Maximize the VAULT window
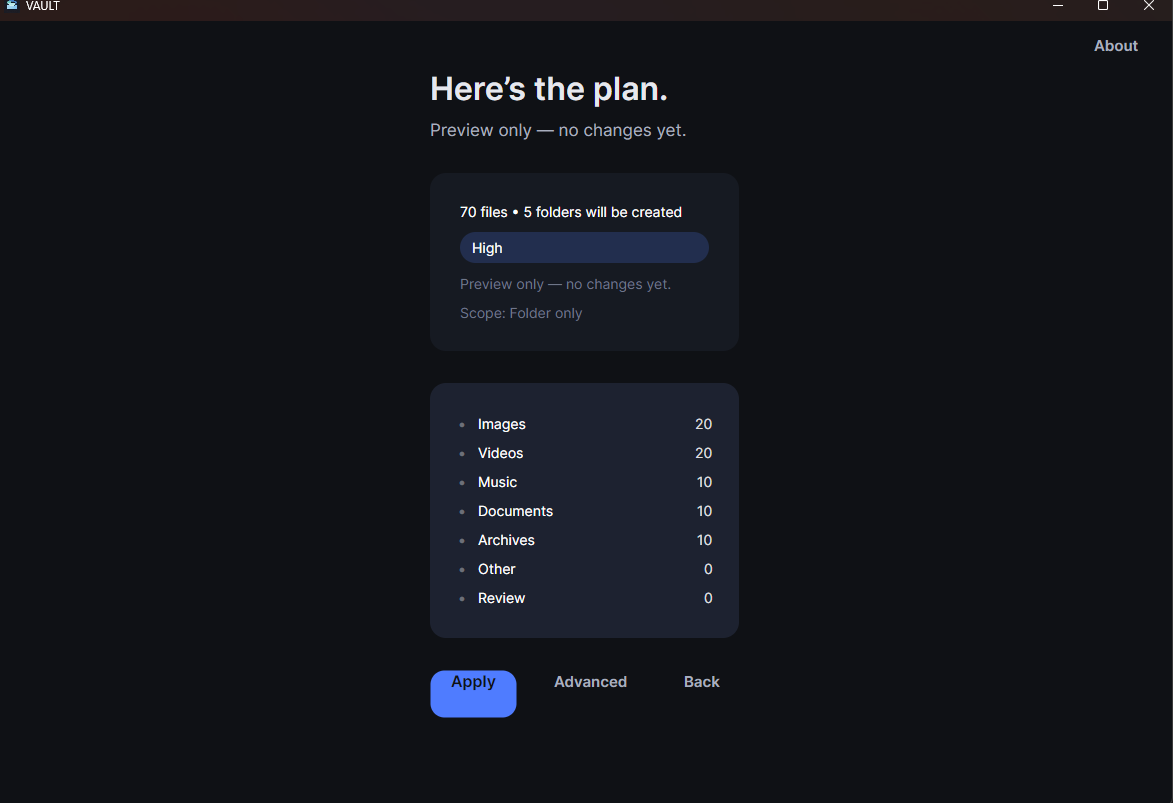The image size is (1173, 803). point(1103,6)
